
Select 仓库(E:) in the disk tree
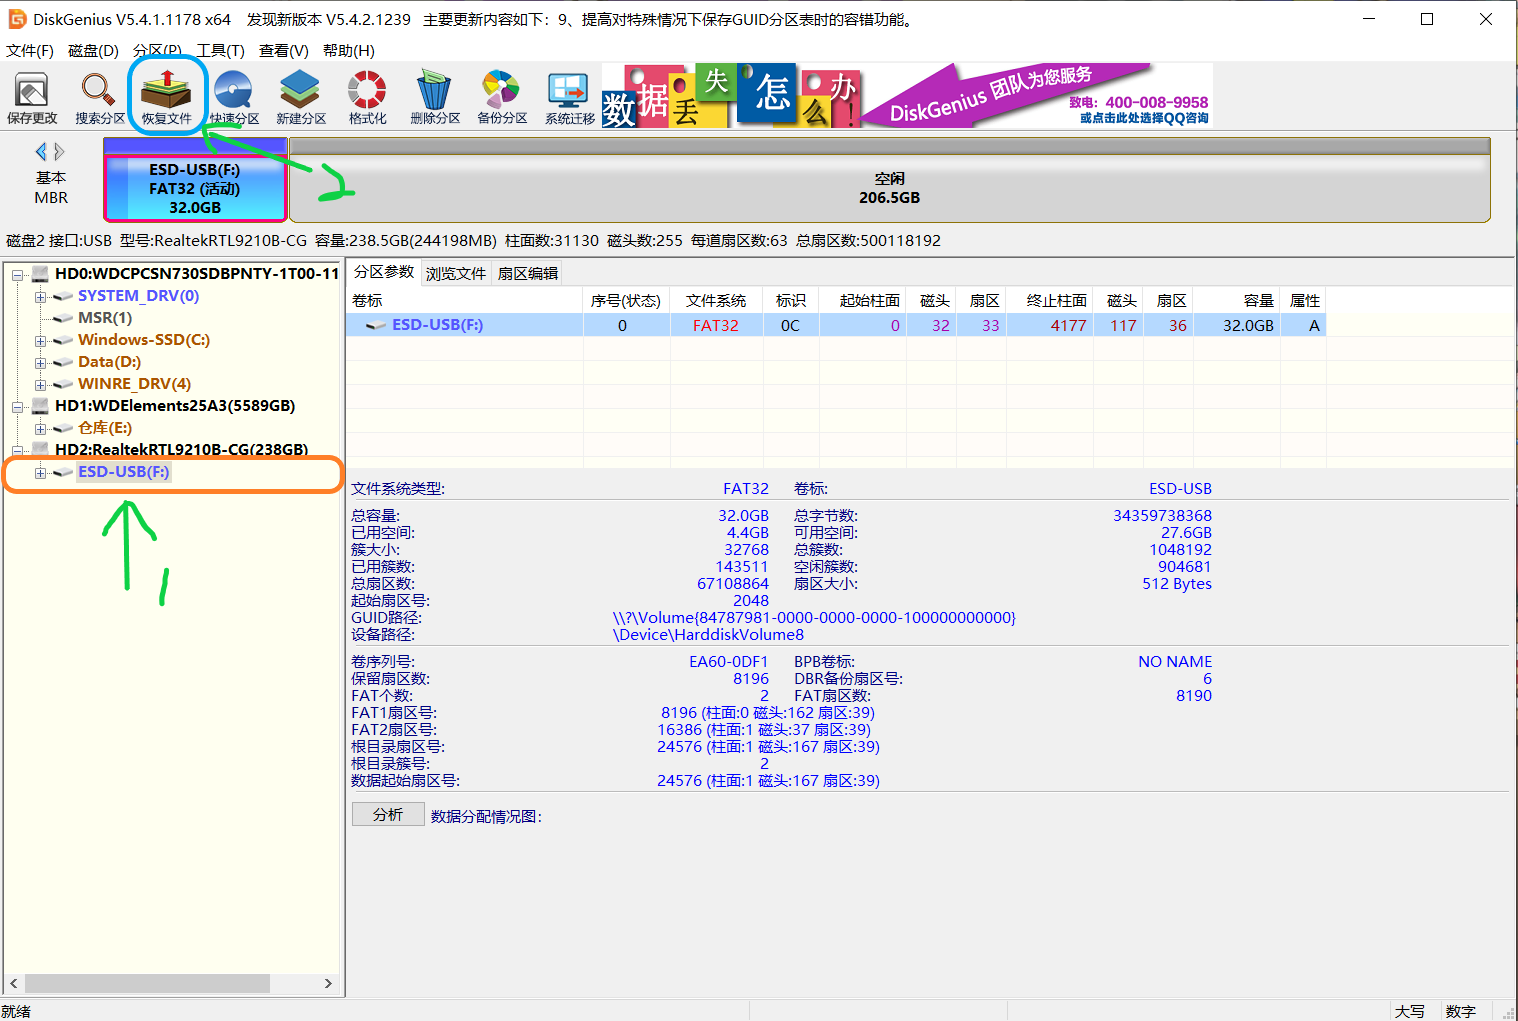(x=105, y=427)
